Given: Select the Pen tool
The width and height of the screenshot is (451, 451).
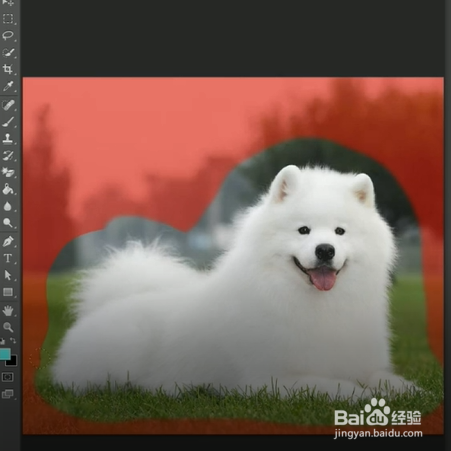Looking at the screenshot, I should point(8,241).
